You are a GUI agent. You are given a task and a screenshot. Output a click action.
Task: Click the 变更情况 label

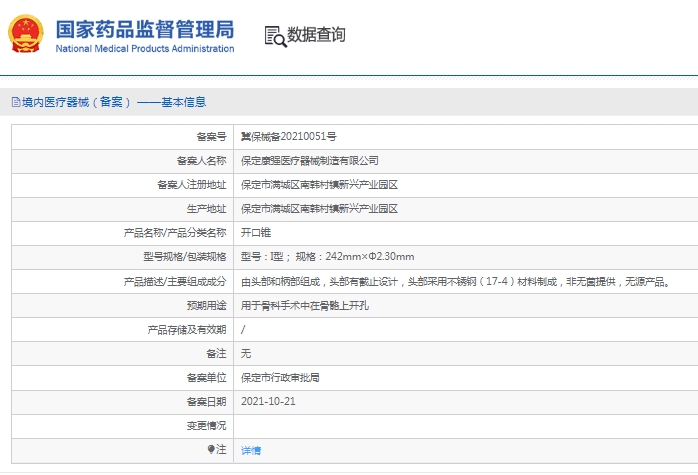pos(207,426)
